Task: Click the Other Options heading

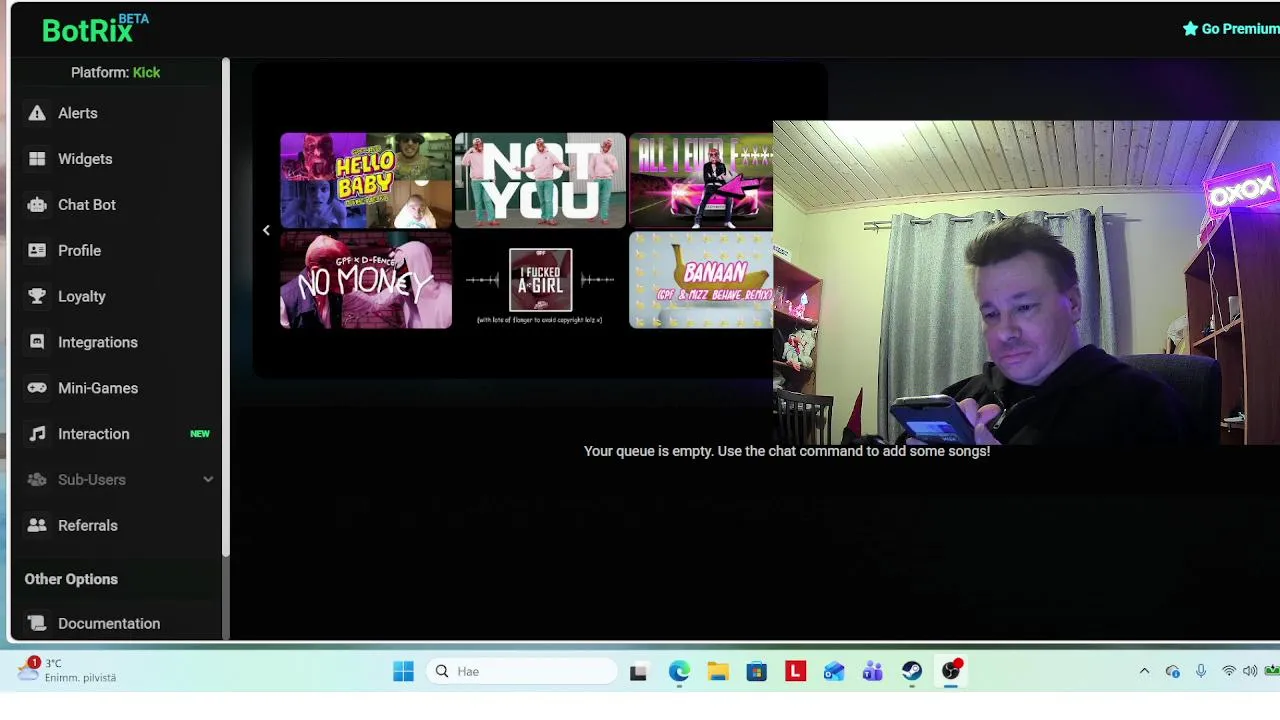Action: pyautogui.click(x=71, y=579)
